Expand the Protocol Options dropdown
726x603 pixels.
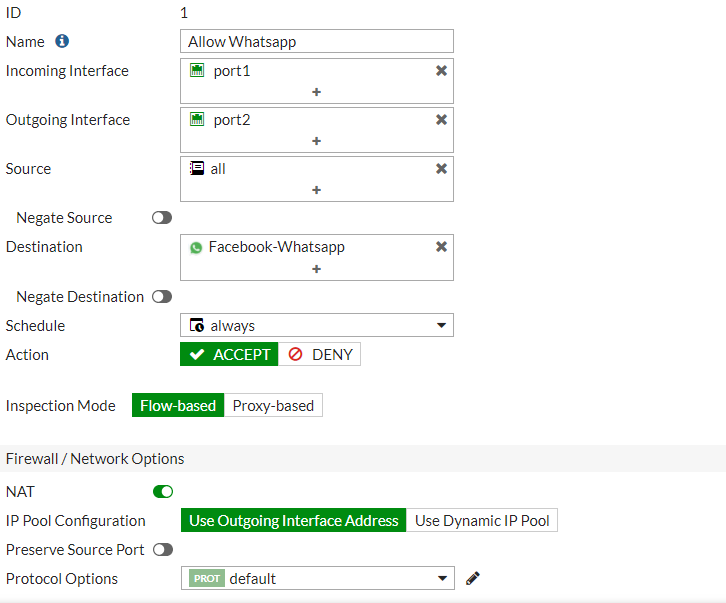coord(317,578)
